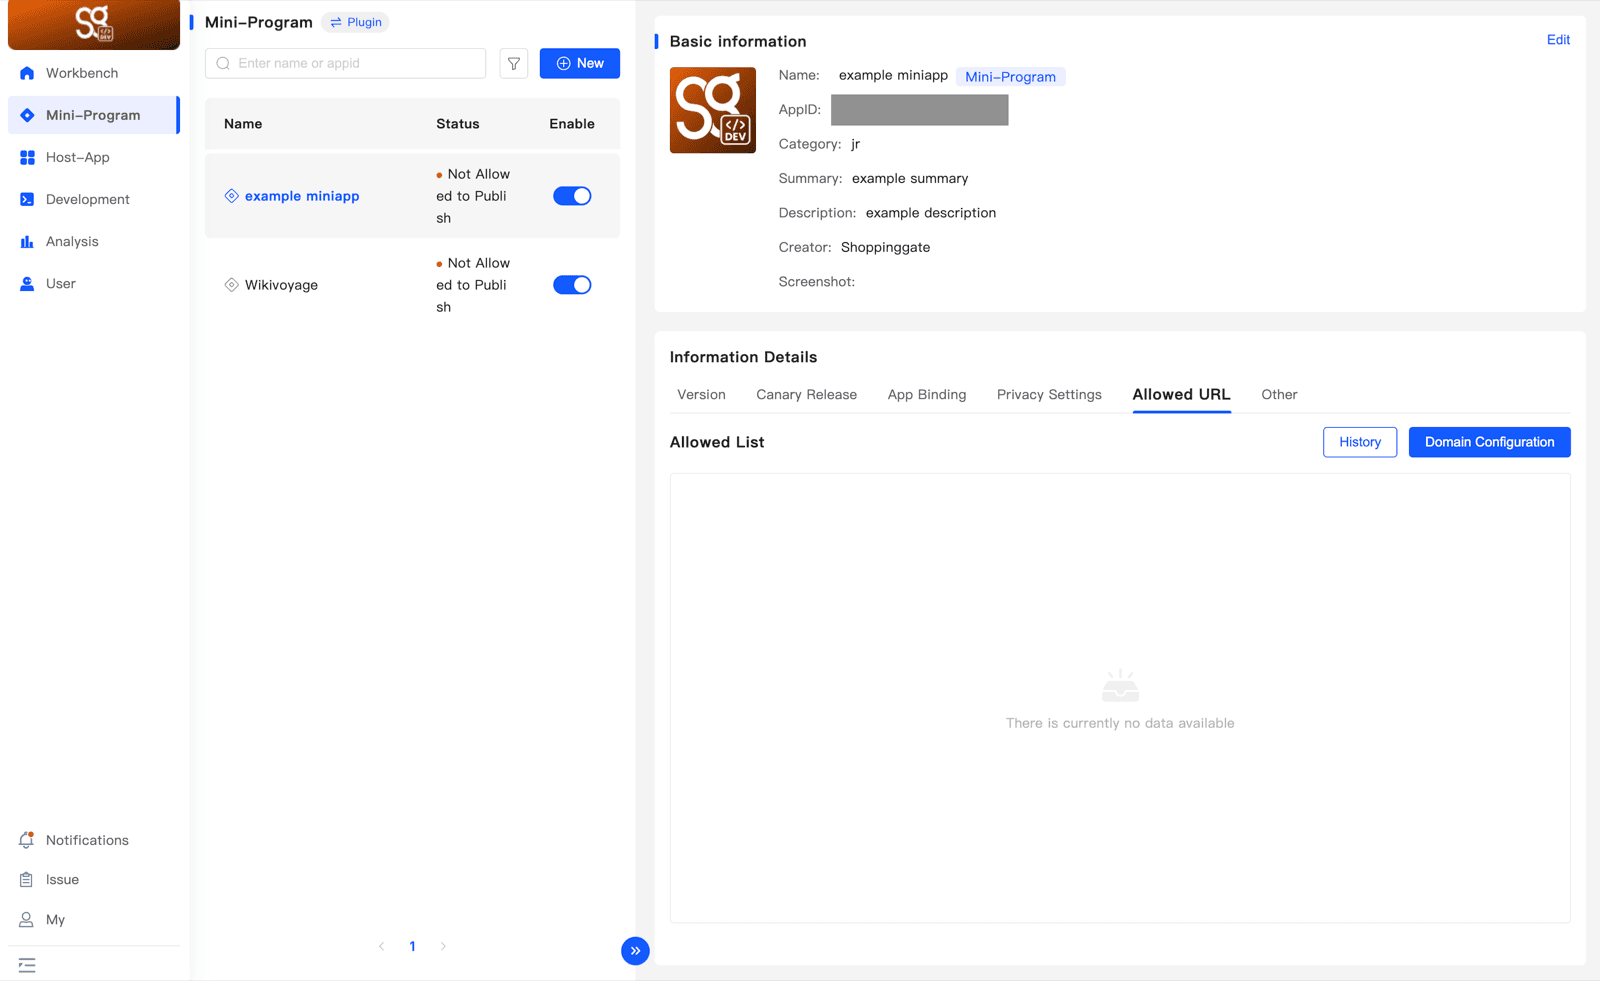Viewport: 1600px width, 981px height.
Task: Click the Mini-Program tag beside the name
Action: pyautogui.click(x=1010, y=77)
